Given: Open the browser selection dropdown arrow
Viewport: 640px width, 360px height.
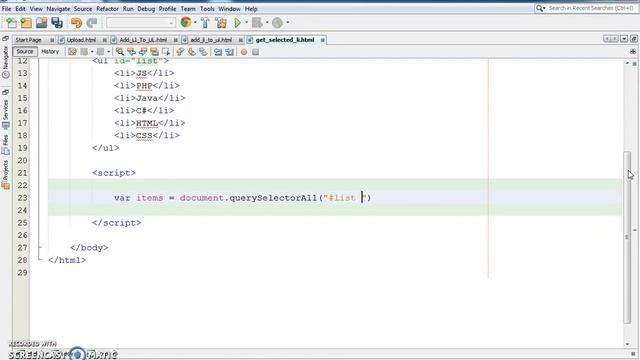Looking at the screenshot, I should pyautogui.click(x=195, y=22).
